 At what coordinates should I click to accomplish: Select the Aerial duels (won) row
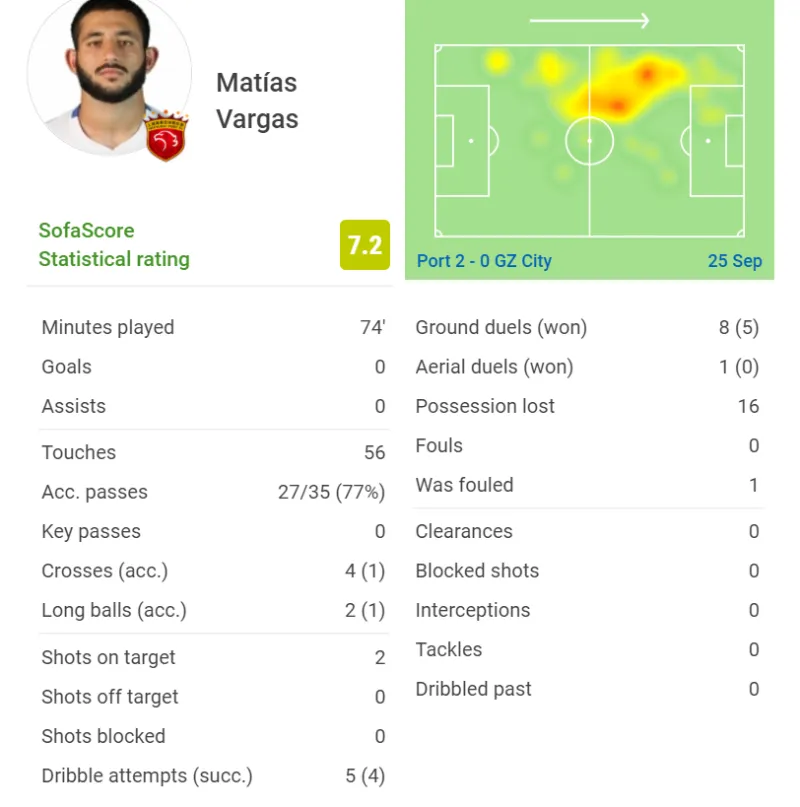[x=587, y=367]
